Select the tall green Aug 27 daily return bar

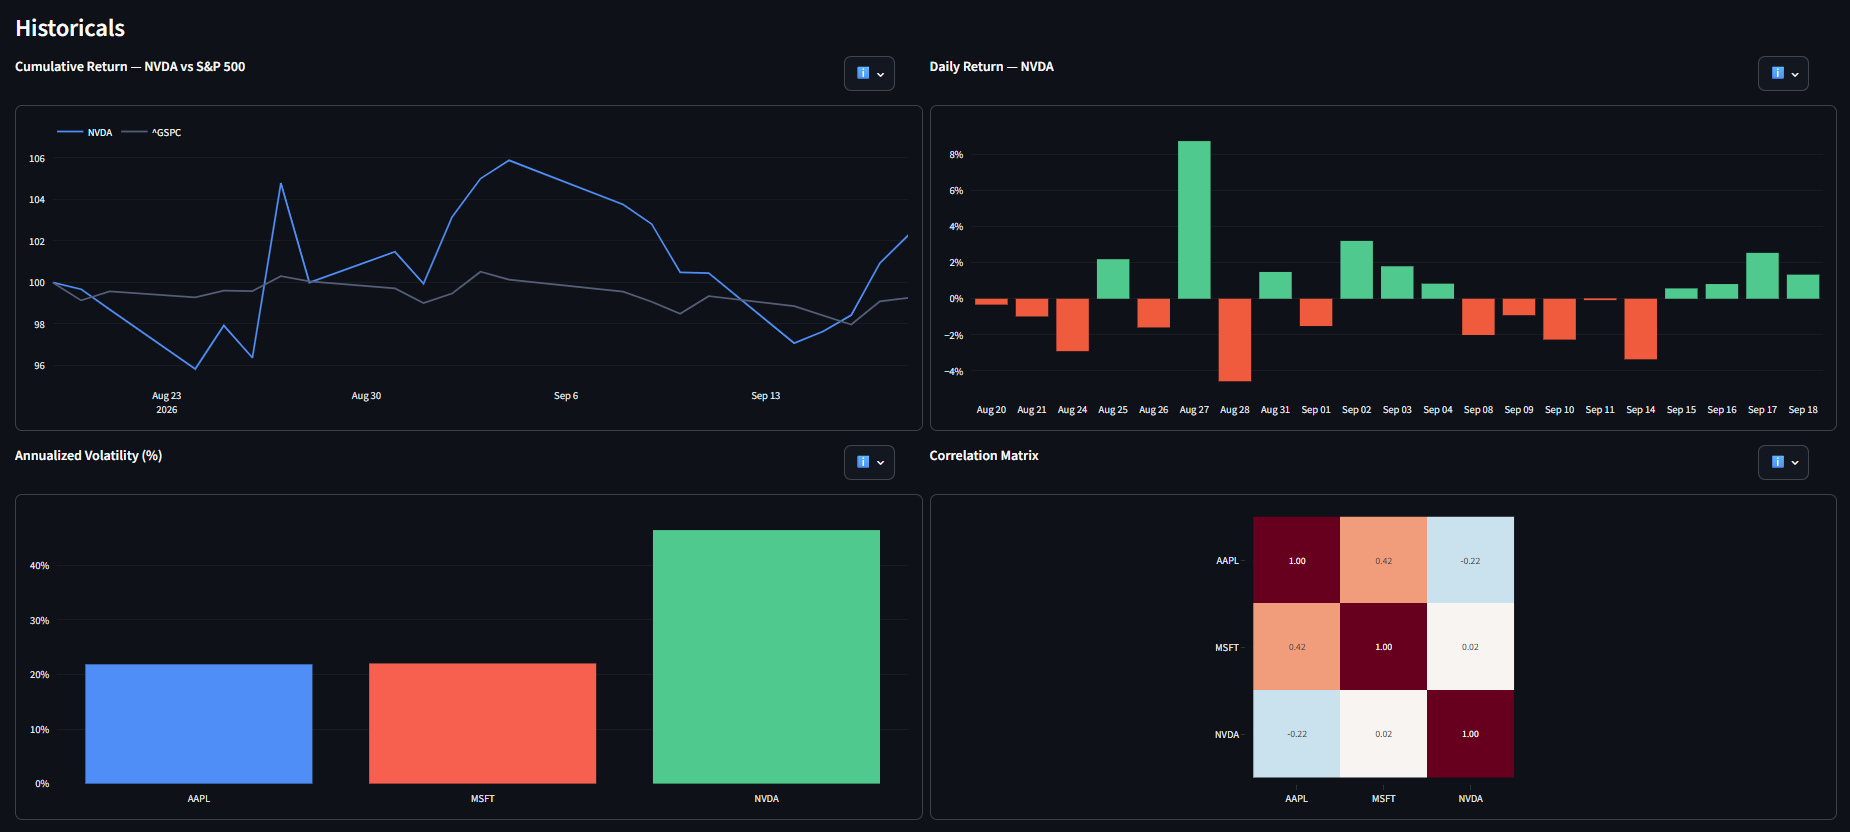pyautogui.click(x=1194, y=220)
